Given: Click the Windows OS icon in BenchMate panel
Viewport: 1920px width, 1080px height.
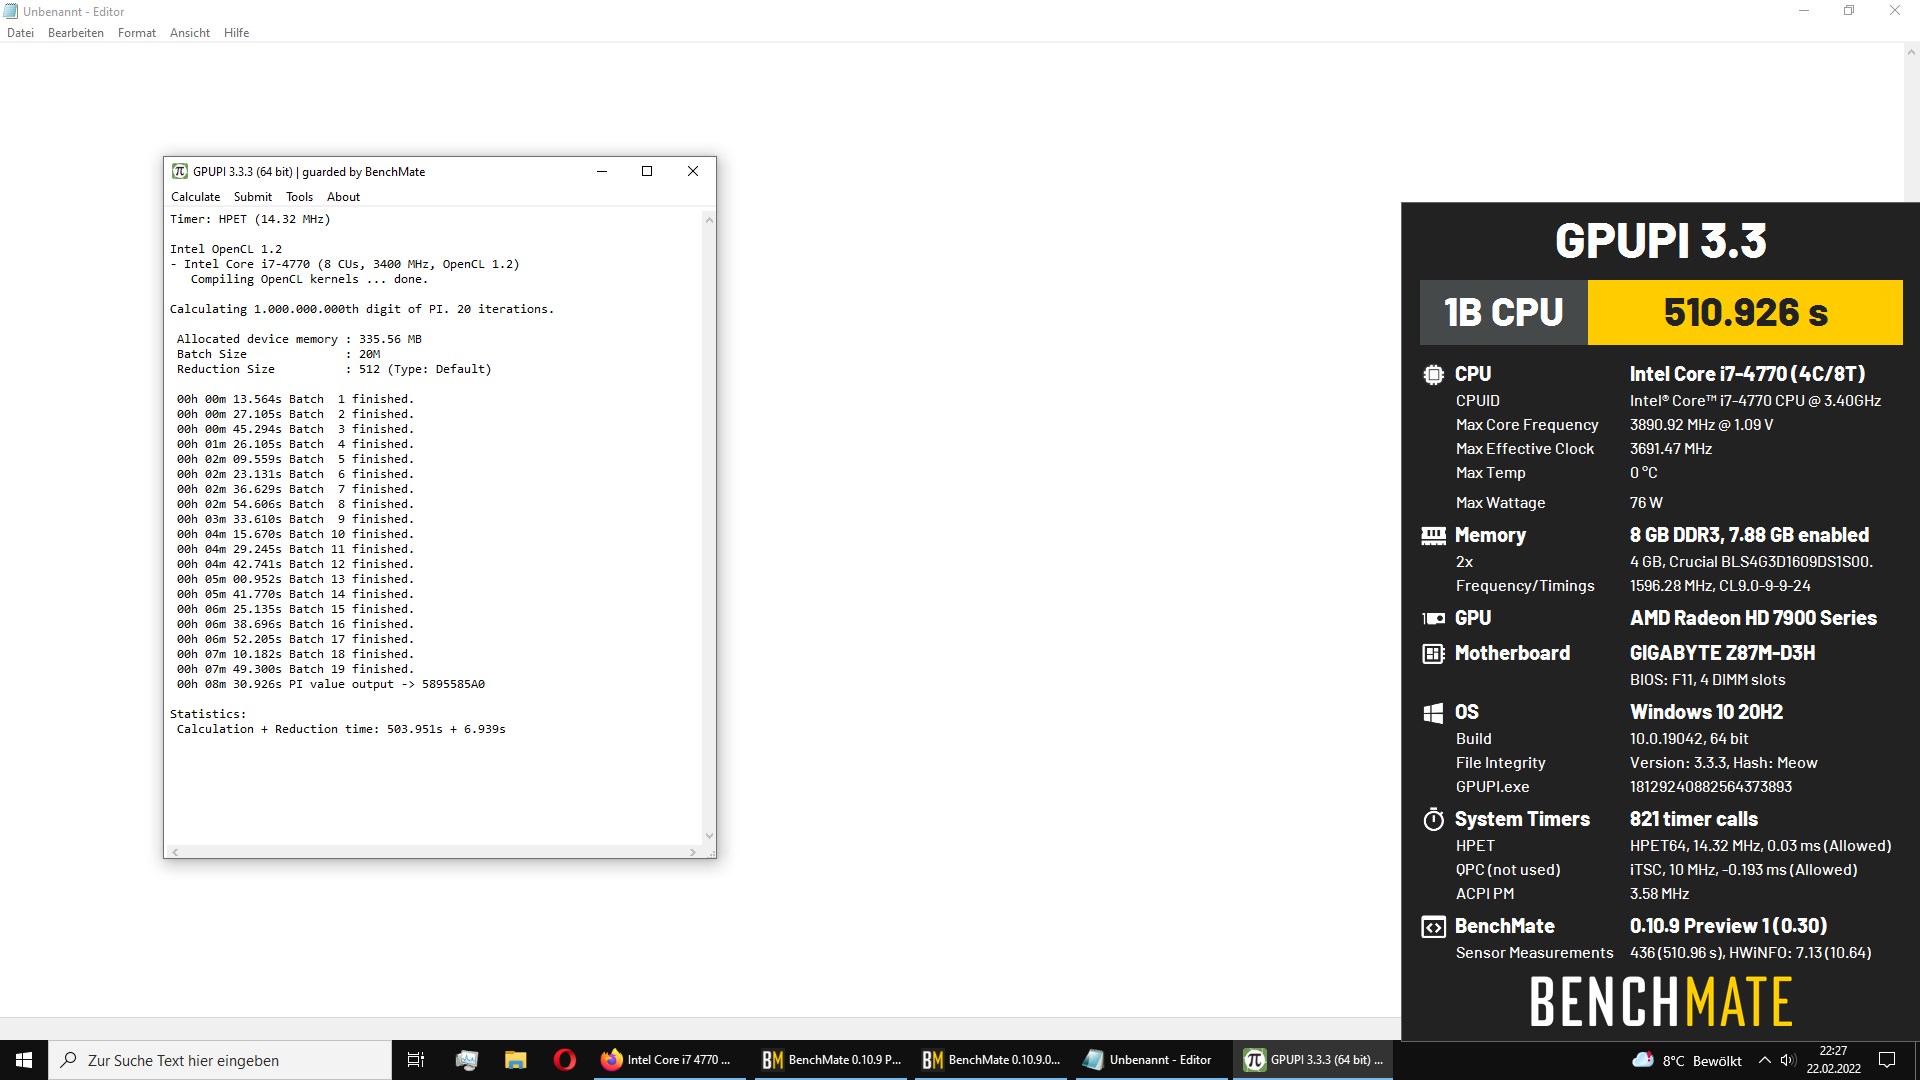Looking at the screenshot, I should click(x=1433, y=713).
